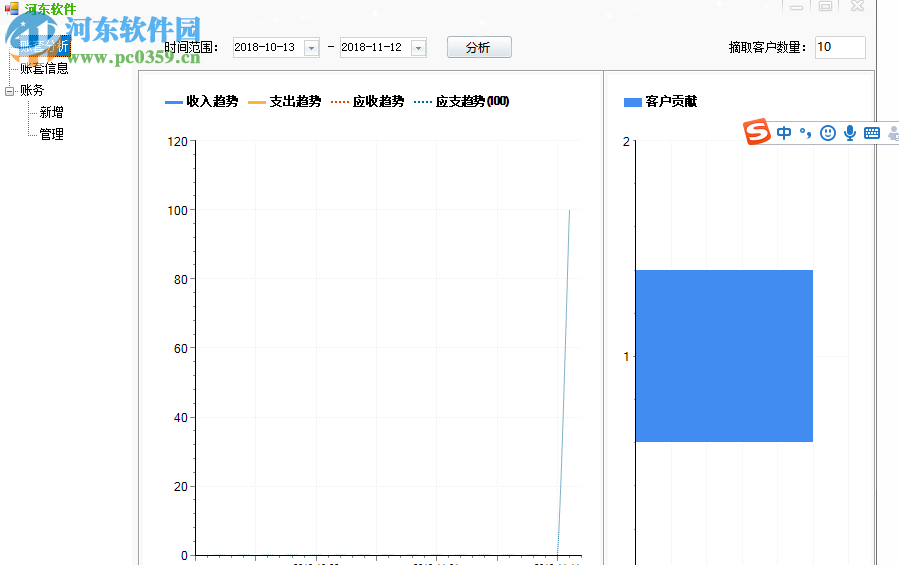
Task: Click the 分析 analyze button
Action: coord(479,47)
